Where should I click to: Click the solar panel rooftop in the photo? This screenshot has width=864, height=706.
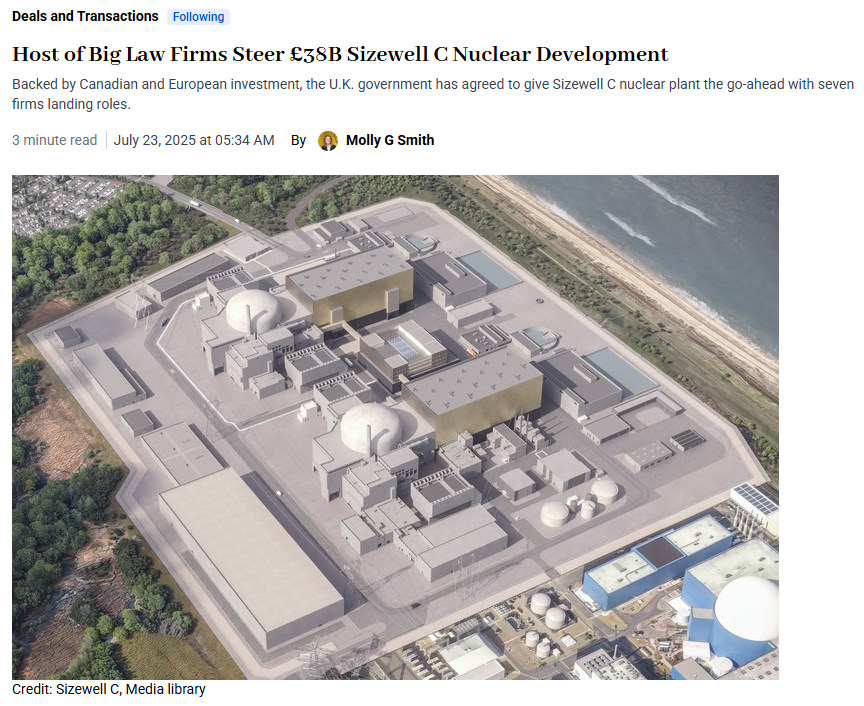[756, 498]
